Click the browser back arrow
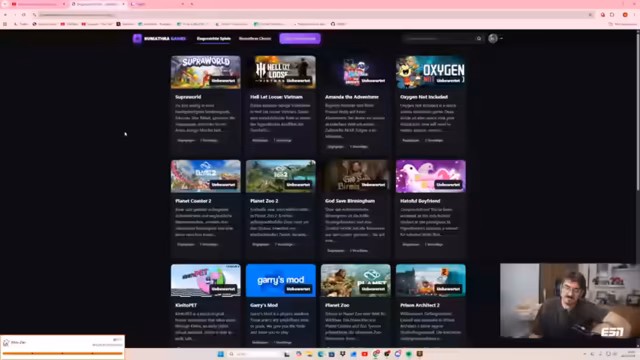 point(5,15)
